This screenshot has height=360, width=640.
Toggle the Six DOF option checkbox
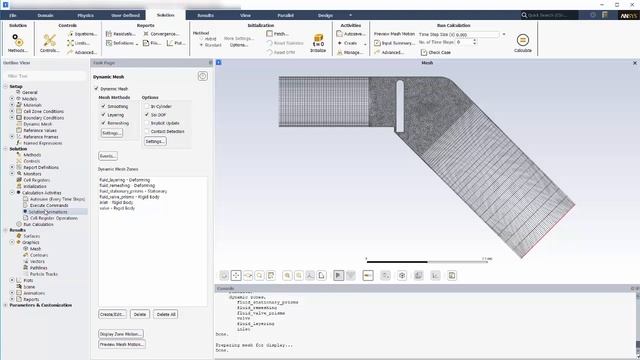pyautogui.click(x=147, y=115)
